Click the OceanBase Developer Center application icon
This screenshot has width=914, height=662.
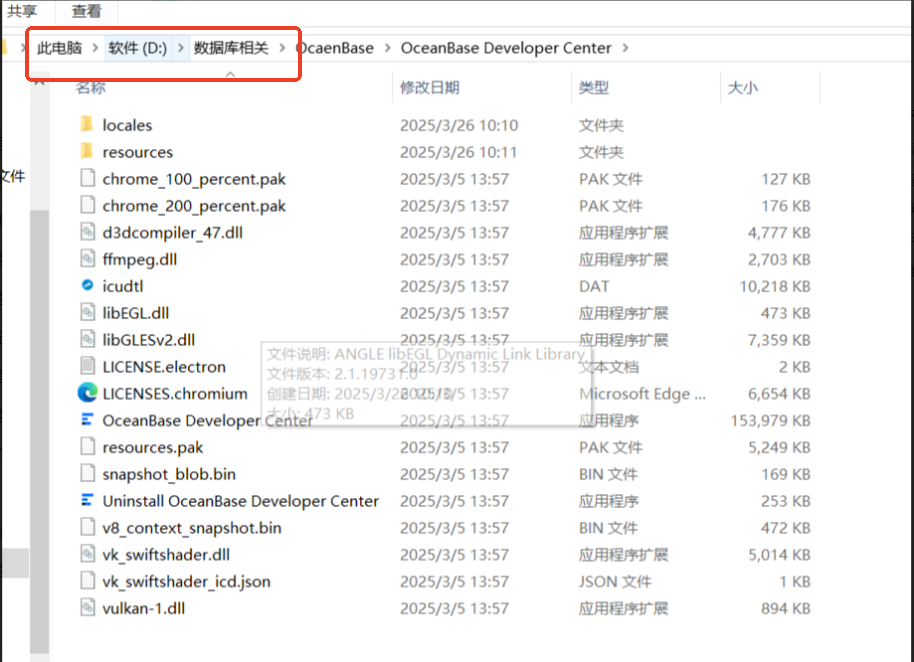point(87,419)
